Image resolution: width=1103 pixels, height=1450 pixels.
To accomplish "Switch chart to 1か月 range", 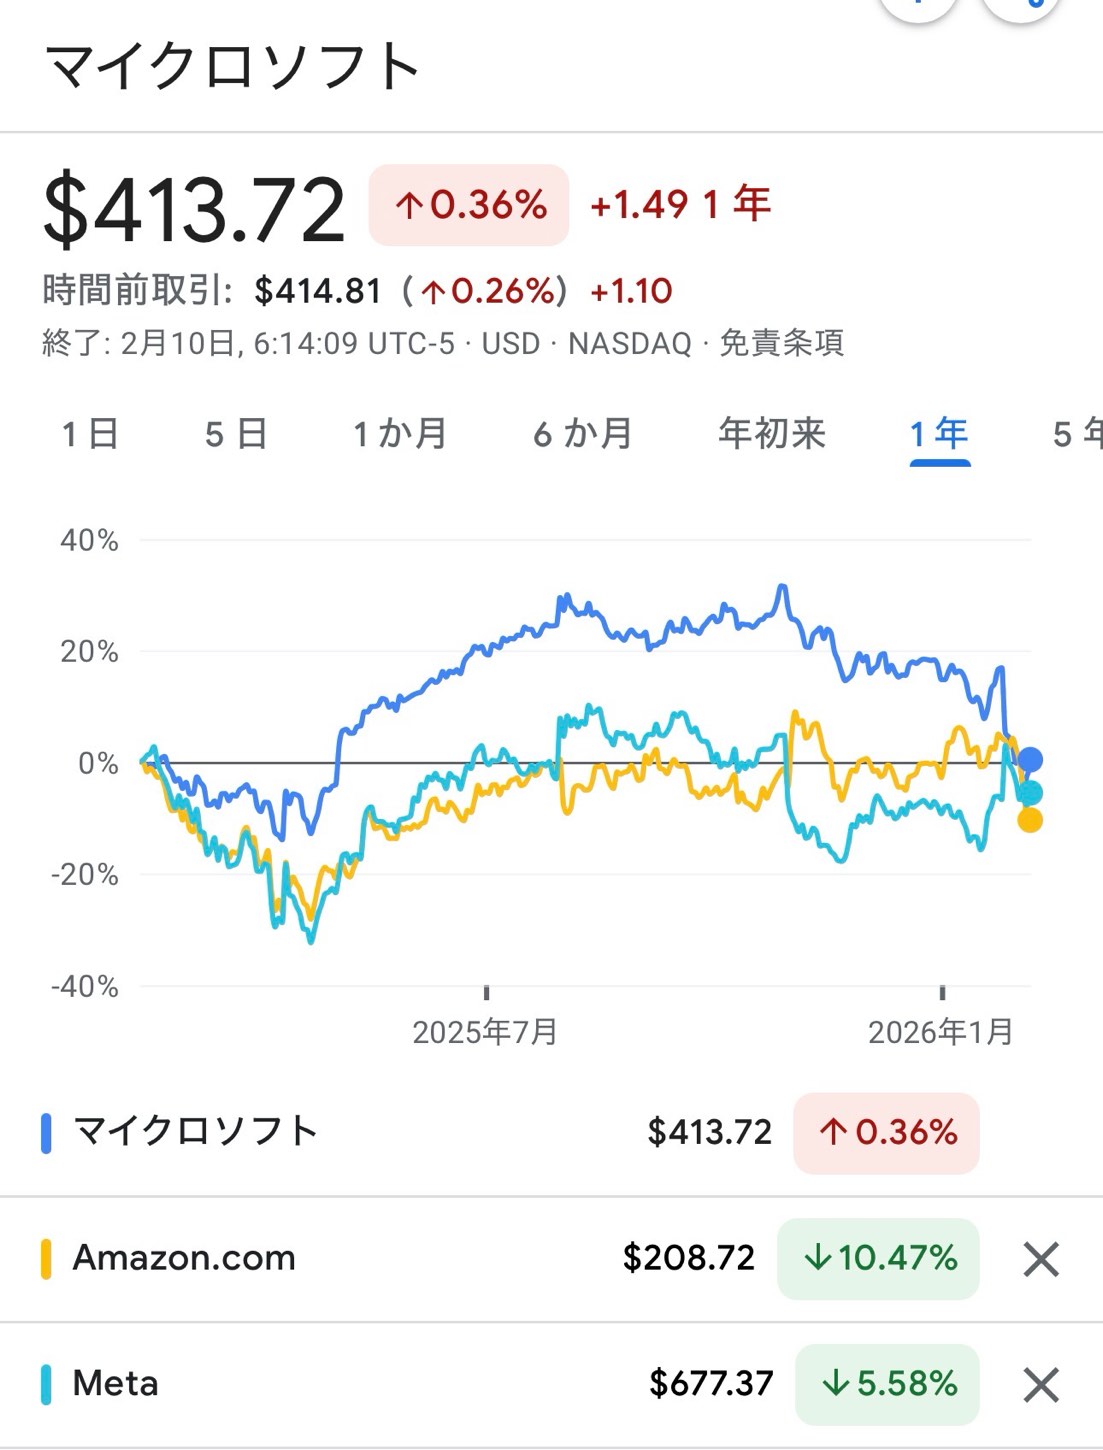I will [x=400, y=434].
